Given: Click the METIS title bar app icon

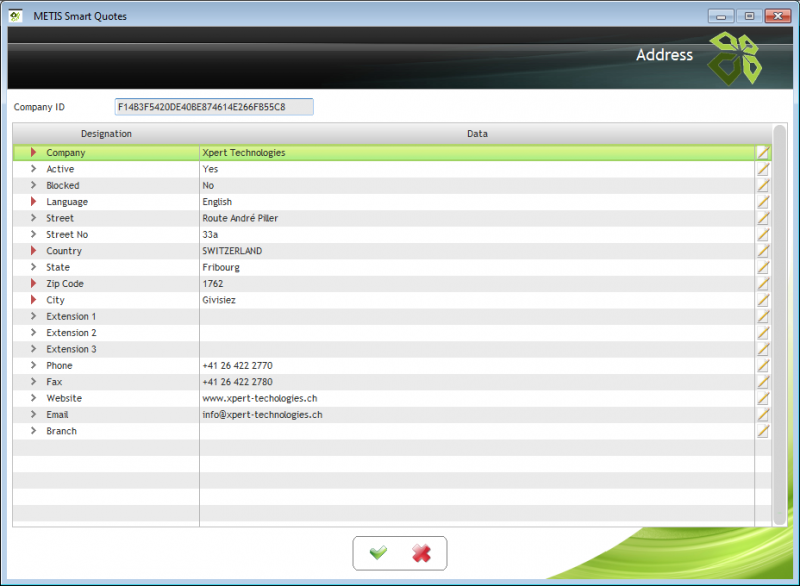Looking at the screenshot, I should coord(15,16).
